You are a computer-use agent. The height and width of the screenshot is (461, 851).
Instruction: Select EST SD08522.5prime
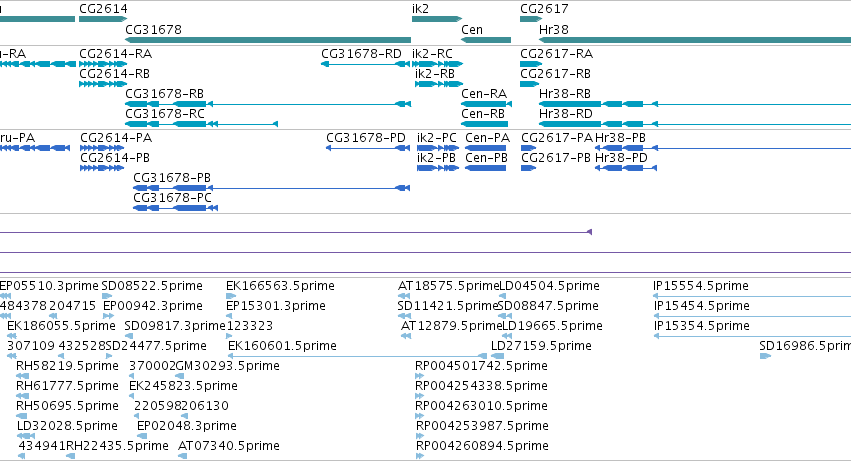152,286
